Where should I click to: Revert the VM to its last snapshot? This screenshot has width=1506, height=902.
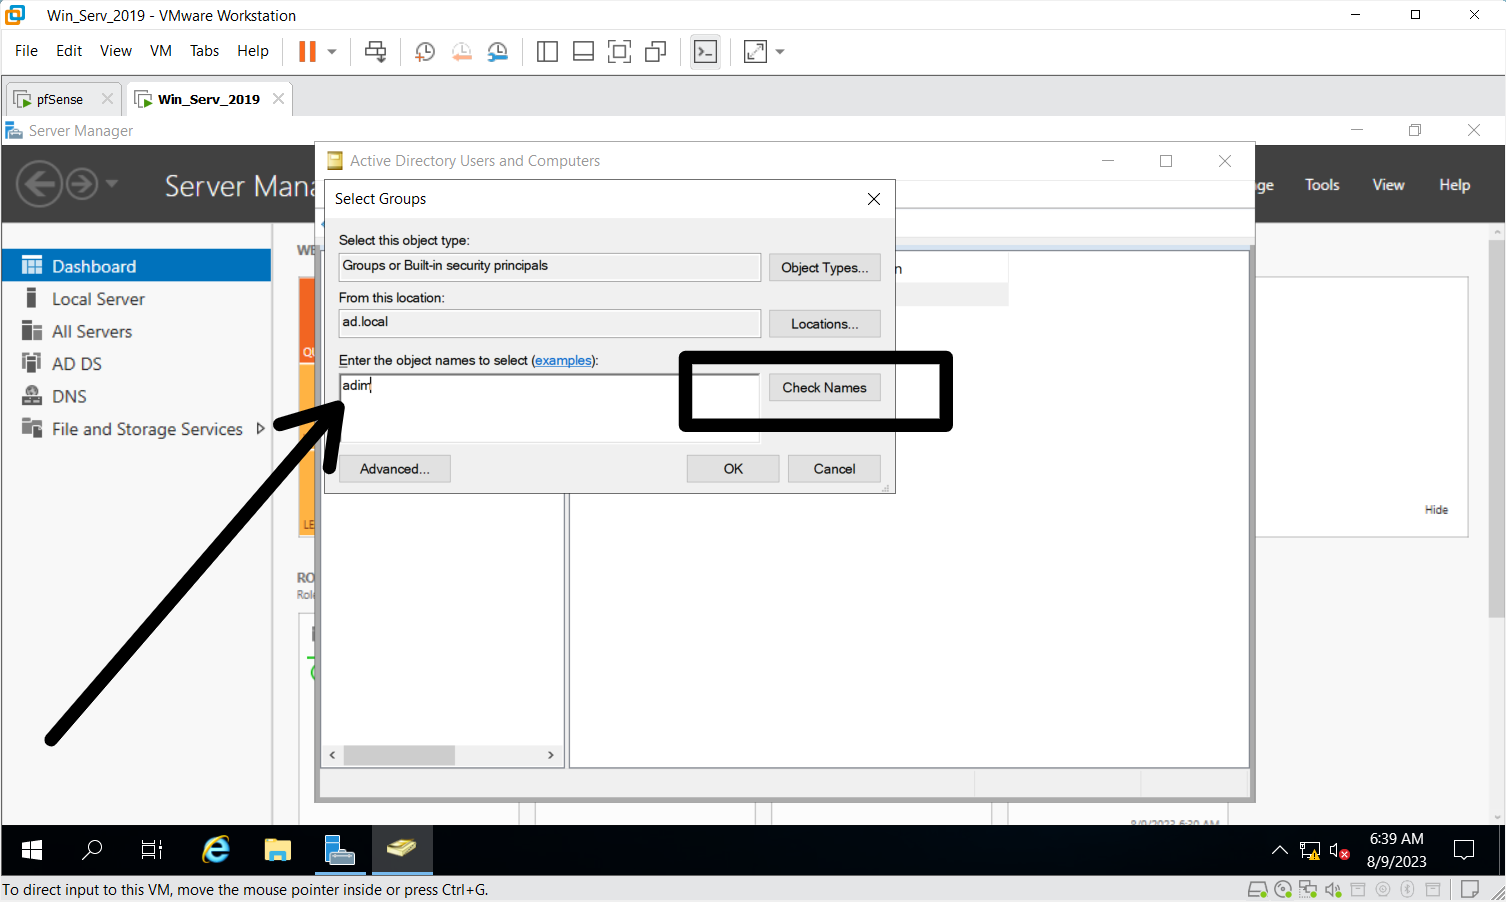tap(461, 52)
